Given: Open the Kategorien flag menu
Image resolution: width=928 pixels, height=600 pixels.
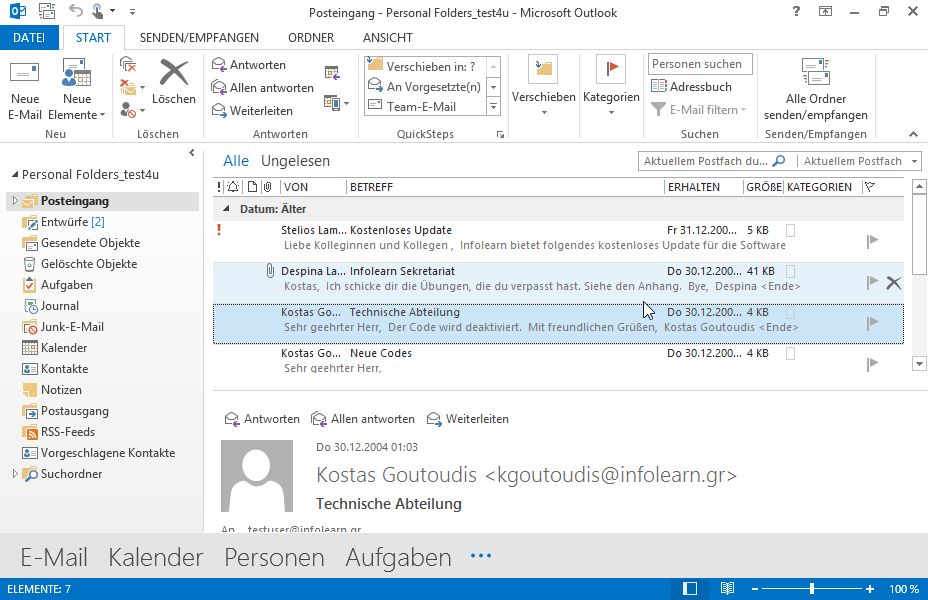Looking at the screenshot, I should (611, 86).
